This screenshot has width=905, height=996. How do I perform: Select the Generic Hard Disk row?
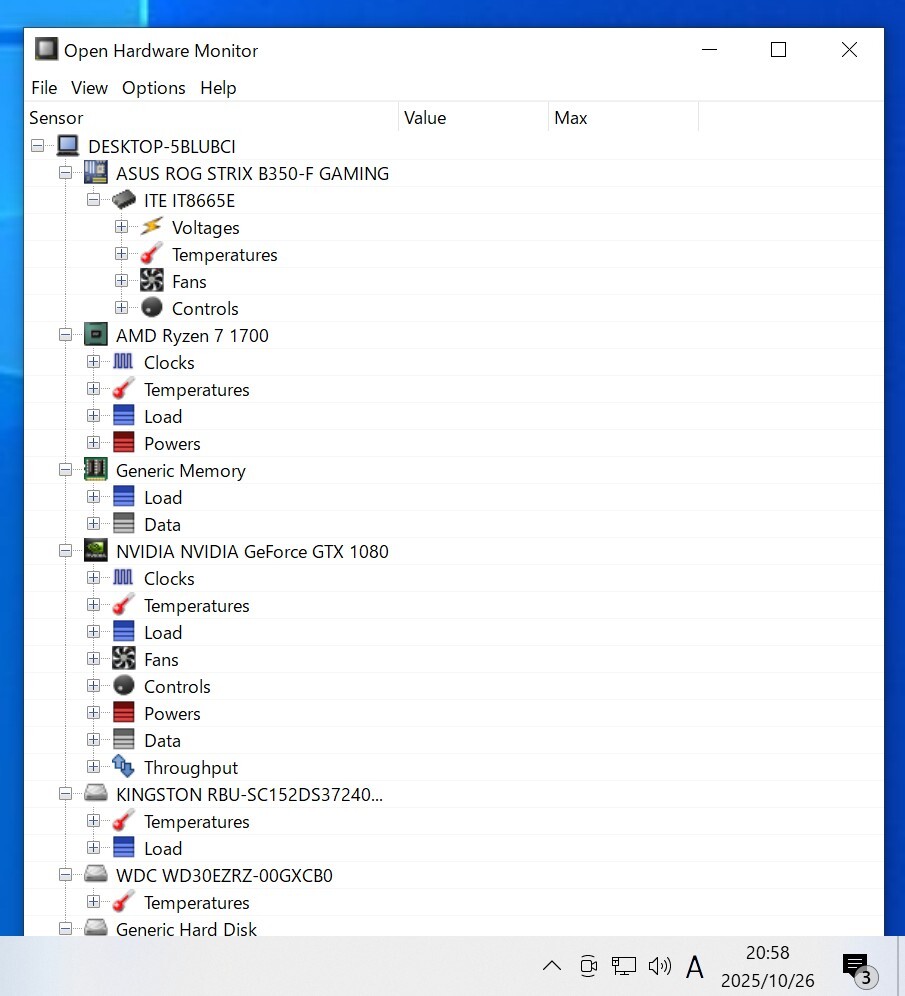tap(453, 929)
